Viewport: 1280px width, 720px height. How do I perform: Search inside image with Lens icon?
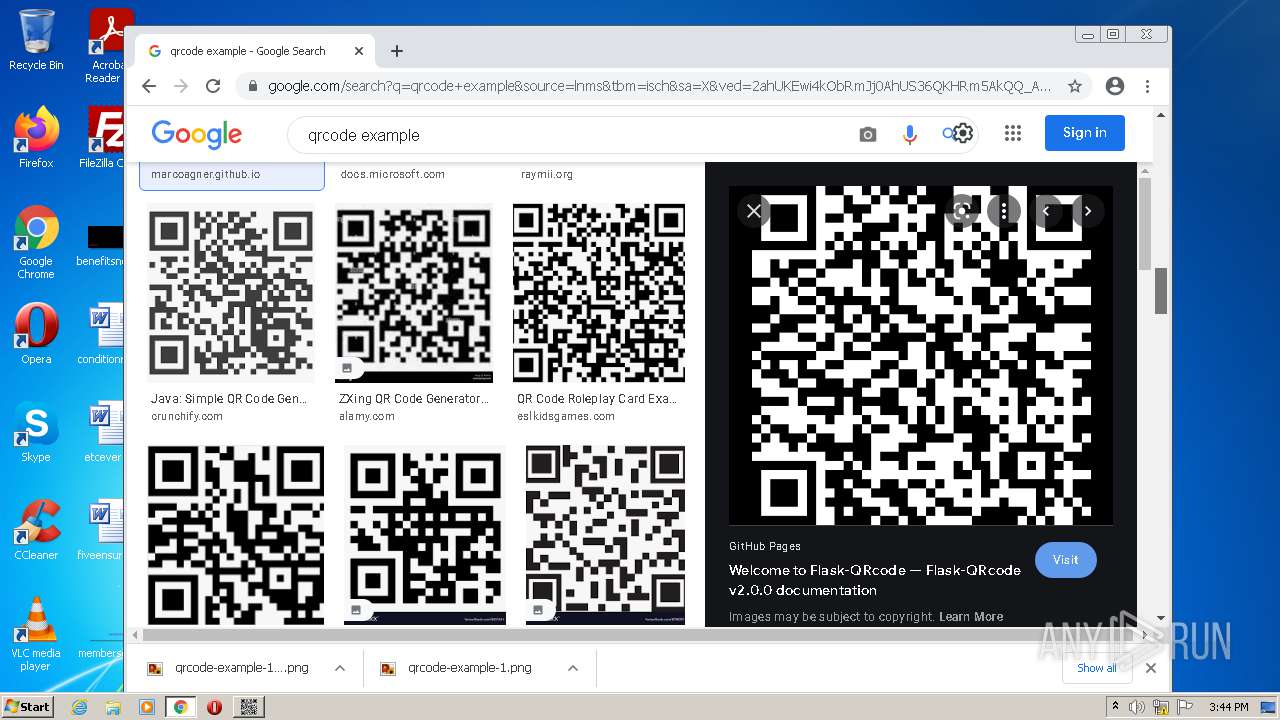pyautogui.click(x=962, y=210)
